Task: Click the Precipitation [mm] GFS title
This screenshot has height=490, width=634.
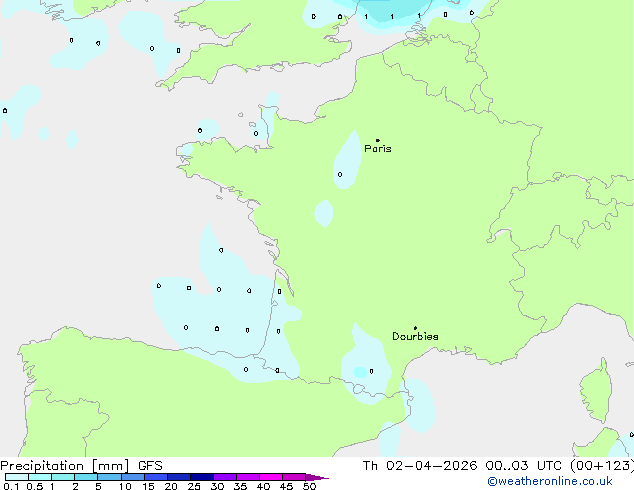Action: [81, 466]
